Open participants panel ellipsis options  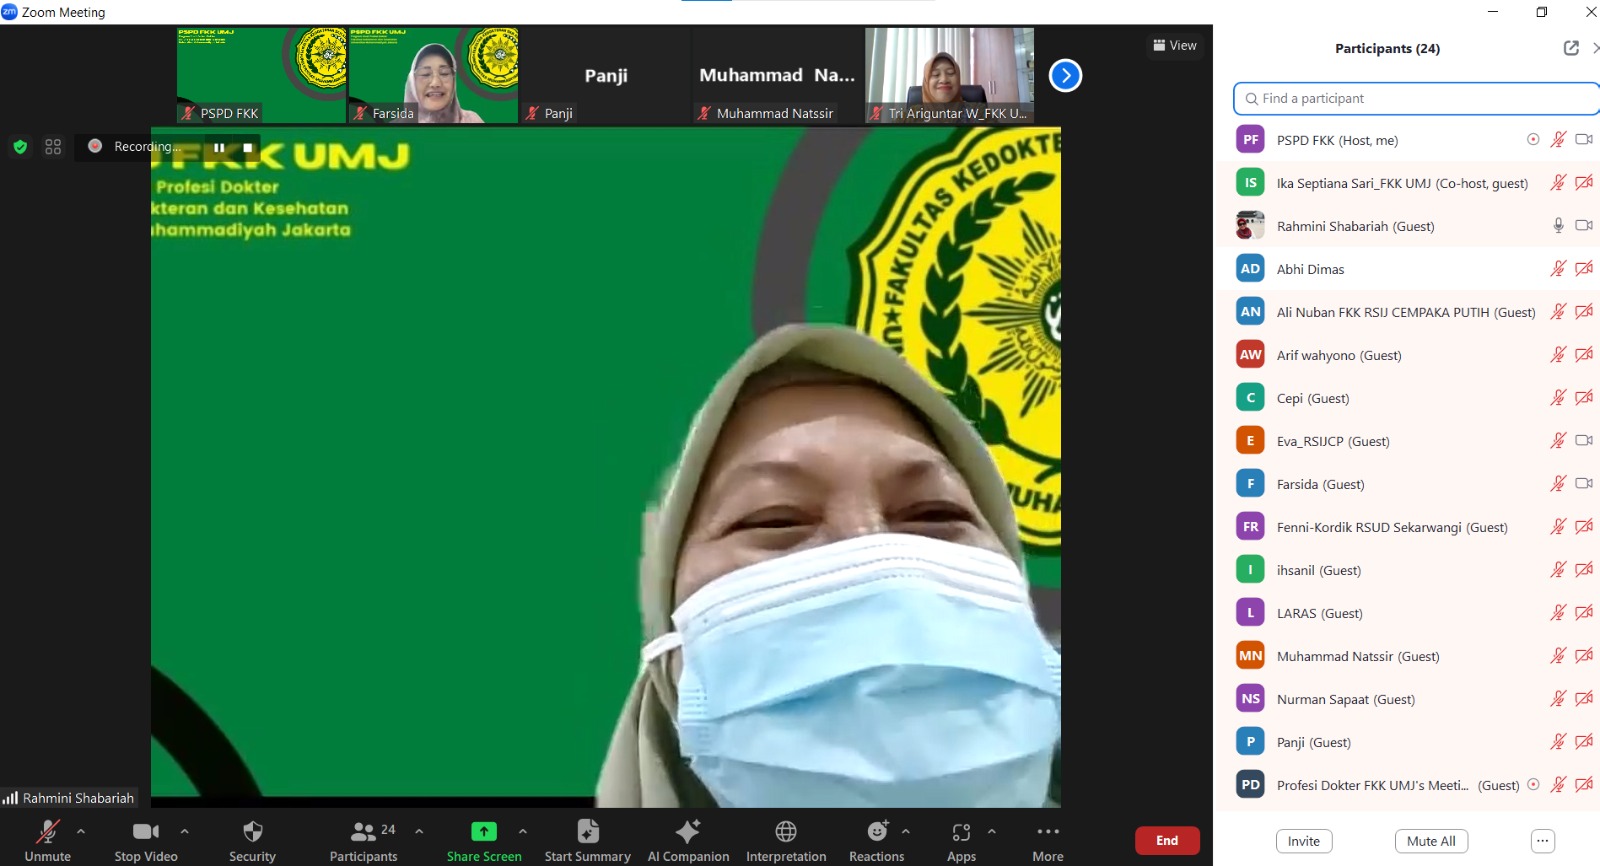pyautogui.click(x=1543, y=841)
